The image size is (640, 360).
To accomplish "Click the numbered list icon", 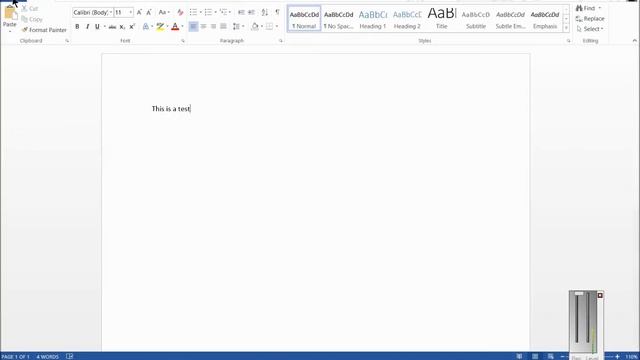I will pos(208,12).
